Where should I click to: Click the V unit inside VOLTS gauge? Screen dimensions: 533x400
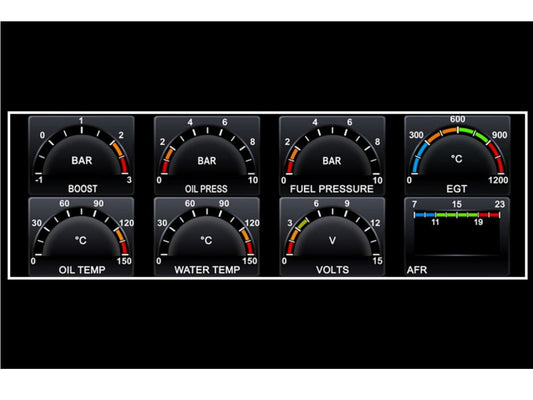pos(332,241)
